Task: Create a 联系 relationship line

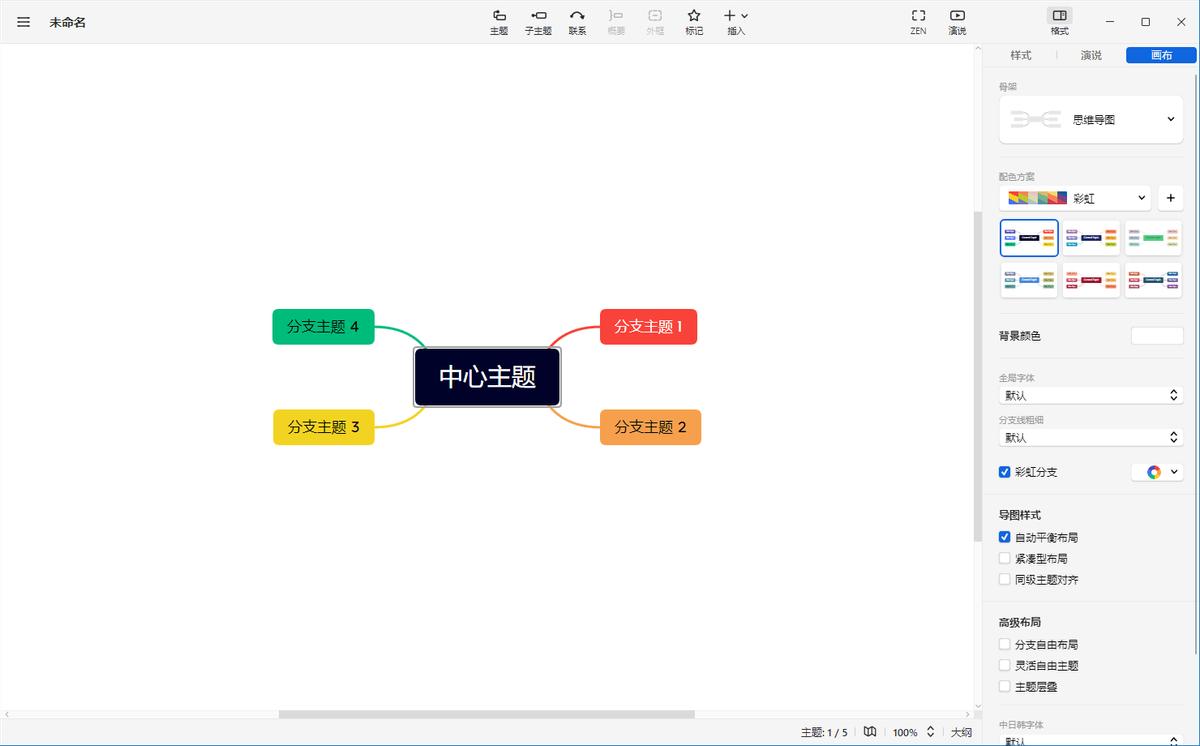Action: (577, 21)
